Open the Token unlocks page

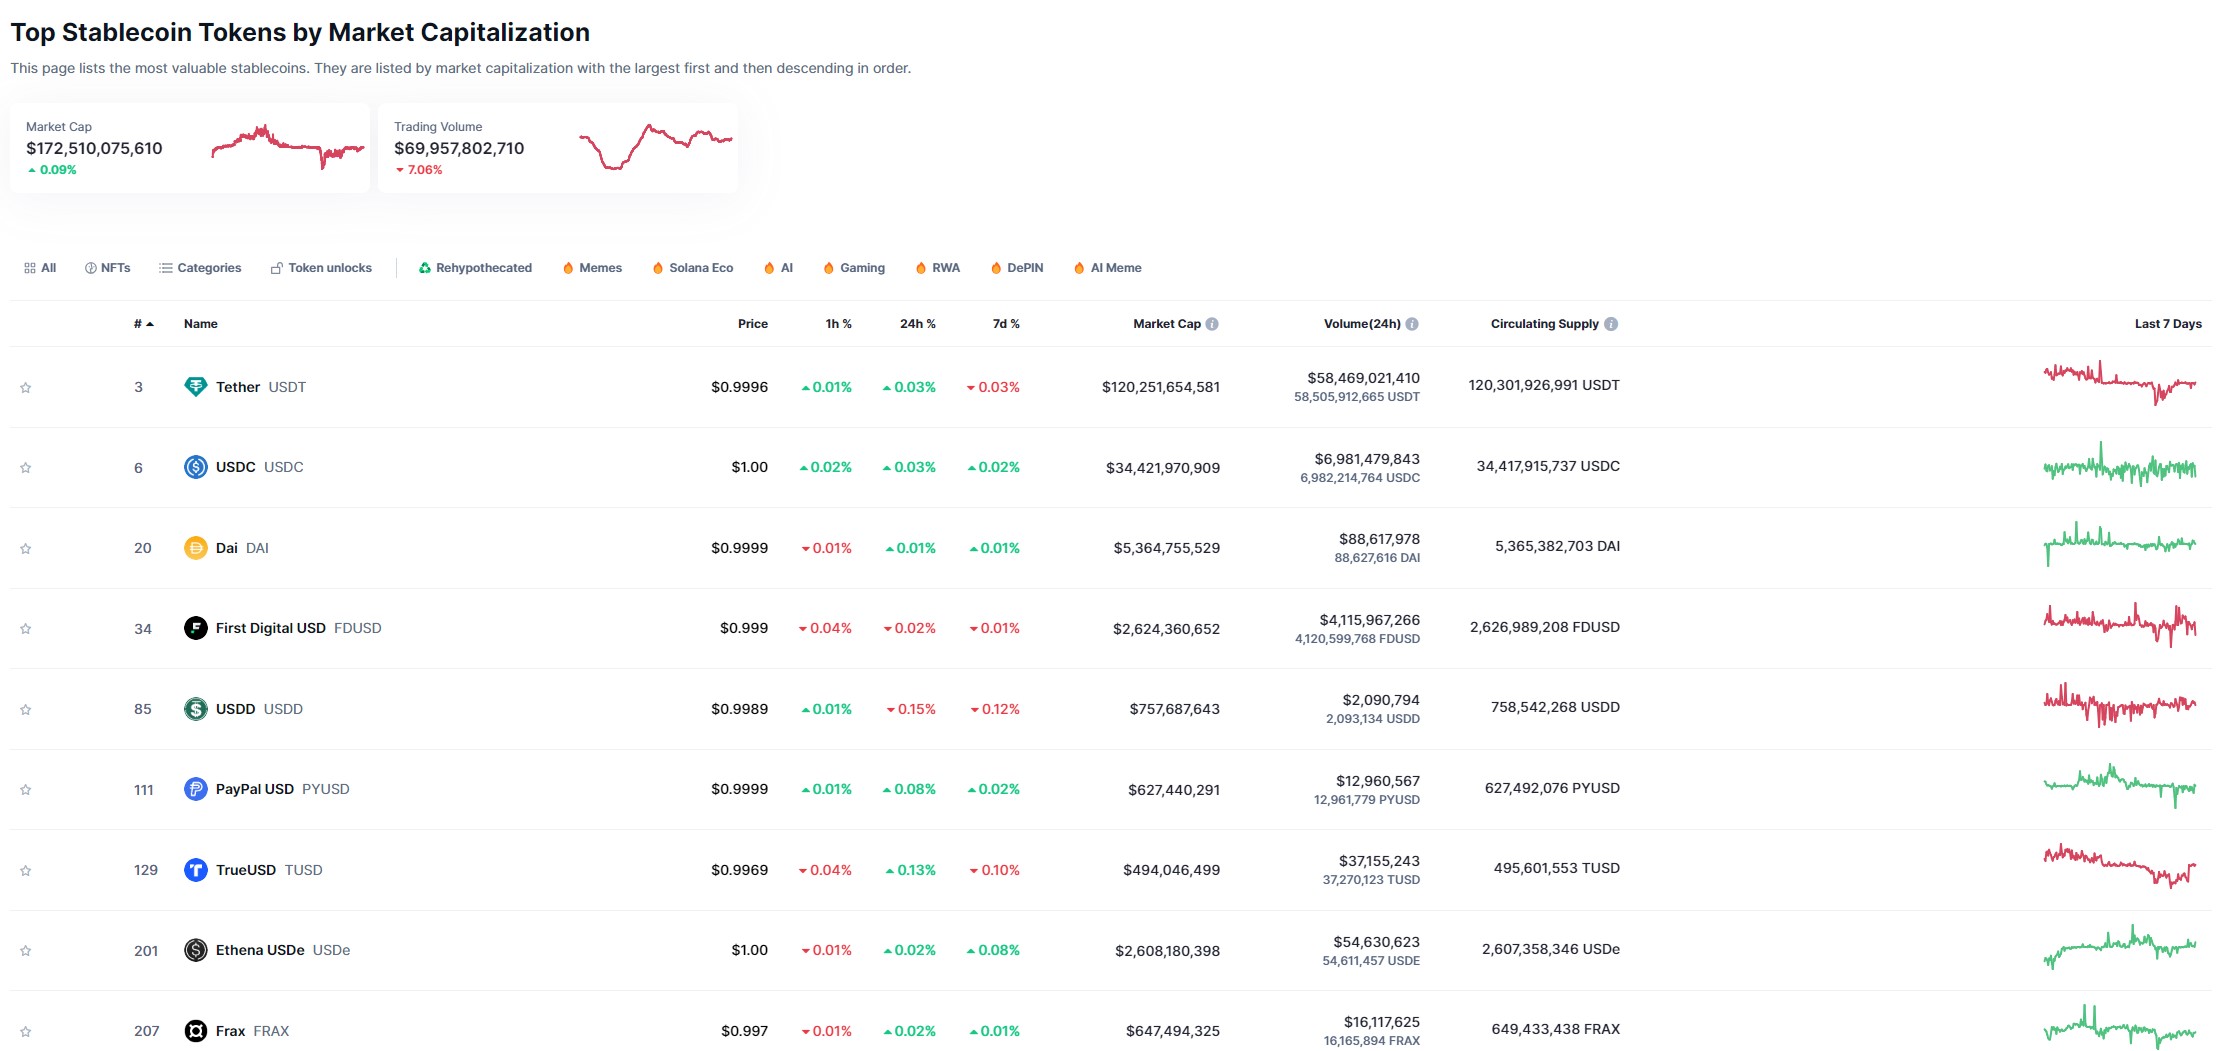tap(321, 268)
